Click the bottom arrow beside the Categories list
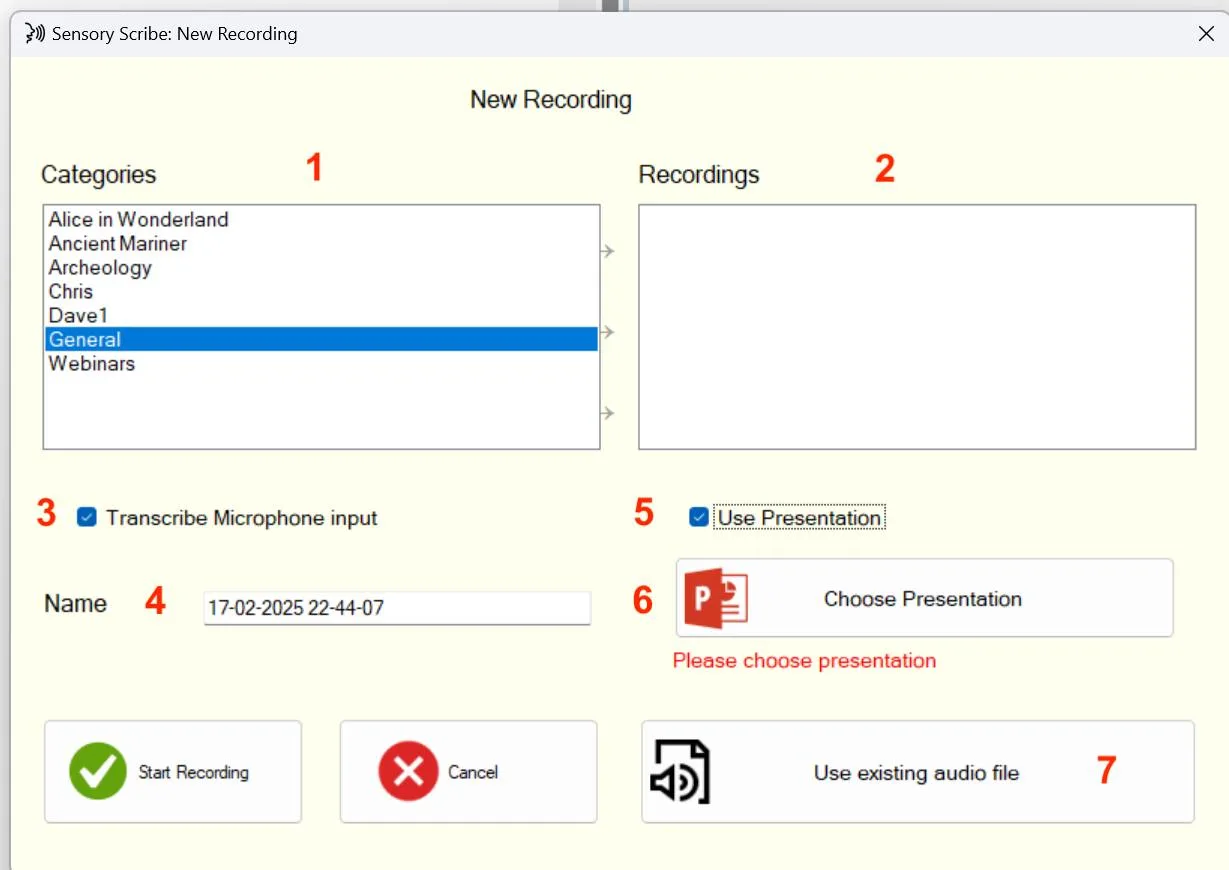The height and width of the screenshot is (870, 1229). pyautogui.click(x=608, y=412)
